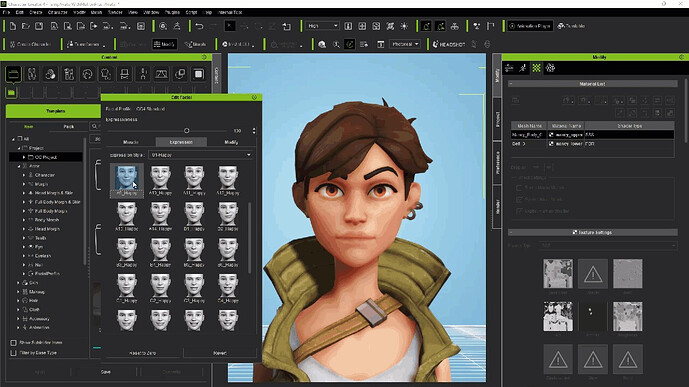The height and width of the screenshot is (387, 689).
Task: Click the human pose icon in Content panel
Action: pyautogui.click(x=143, y=74)
